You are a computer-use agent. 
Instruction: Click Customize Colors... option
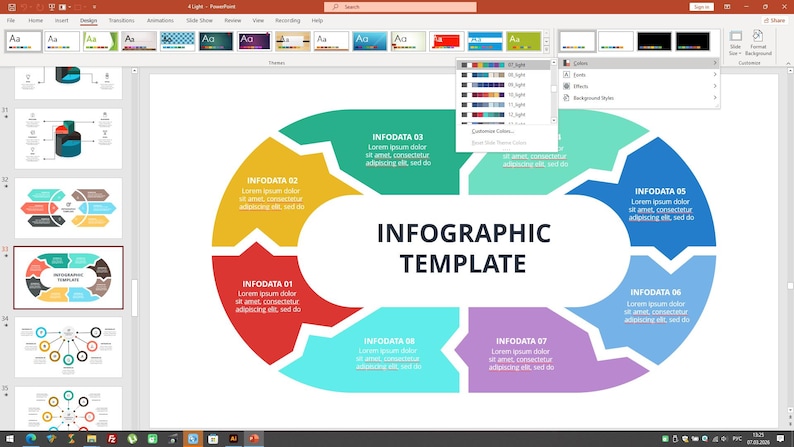click(492, 131)
